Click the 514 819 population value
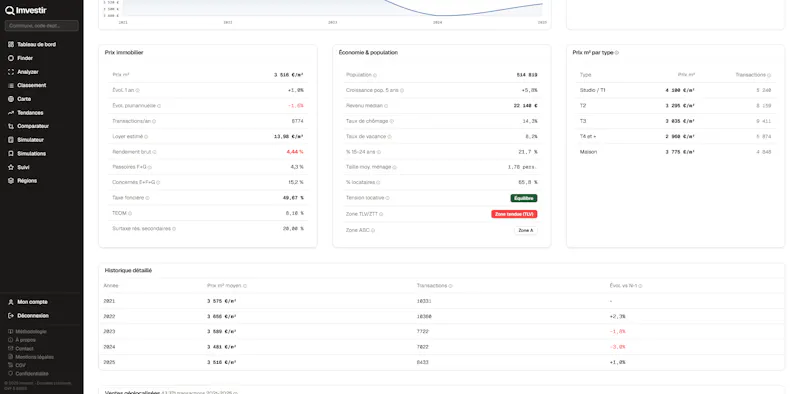 click(x=527, y=75)
